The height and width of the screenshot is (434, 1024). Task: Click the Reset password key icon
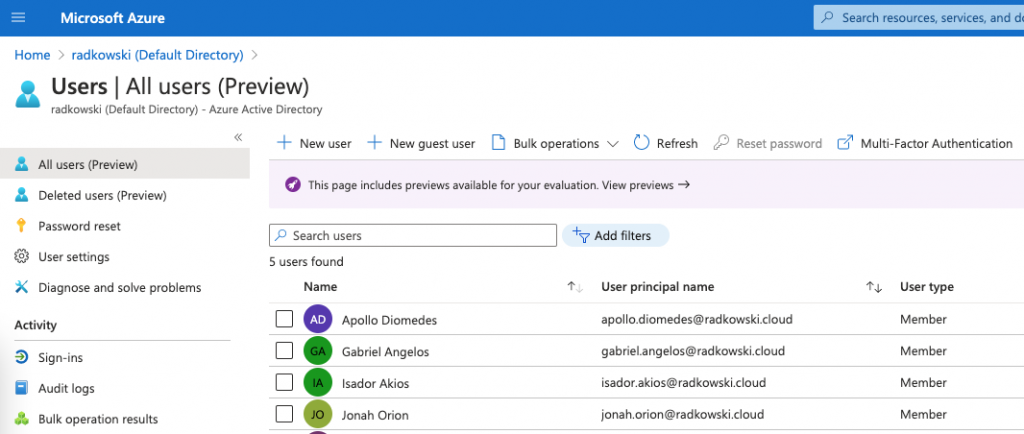coord(721,143)
